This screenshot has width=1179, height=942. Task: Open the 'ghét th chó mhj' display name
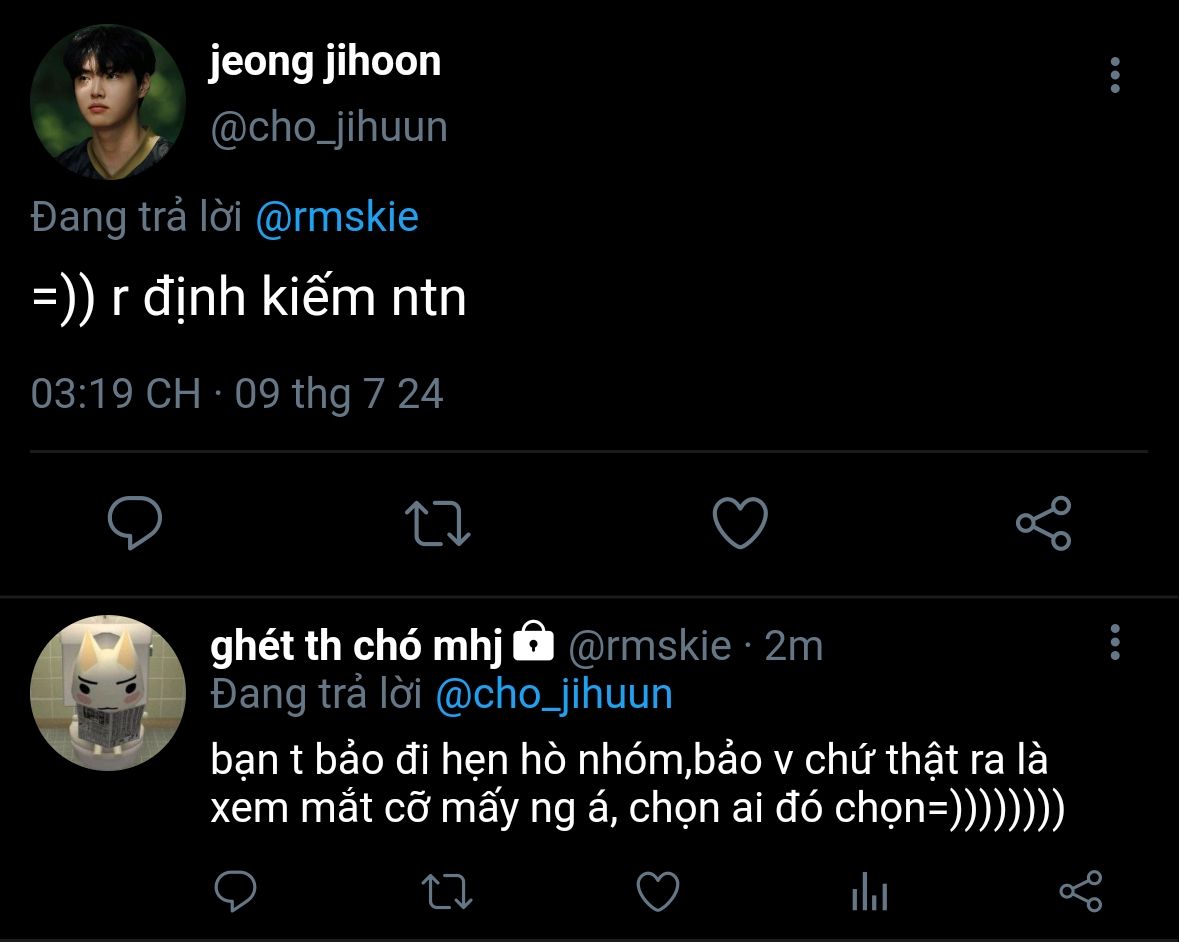(356, 646)
